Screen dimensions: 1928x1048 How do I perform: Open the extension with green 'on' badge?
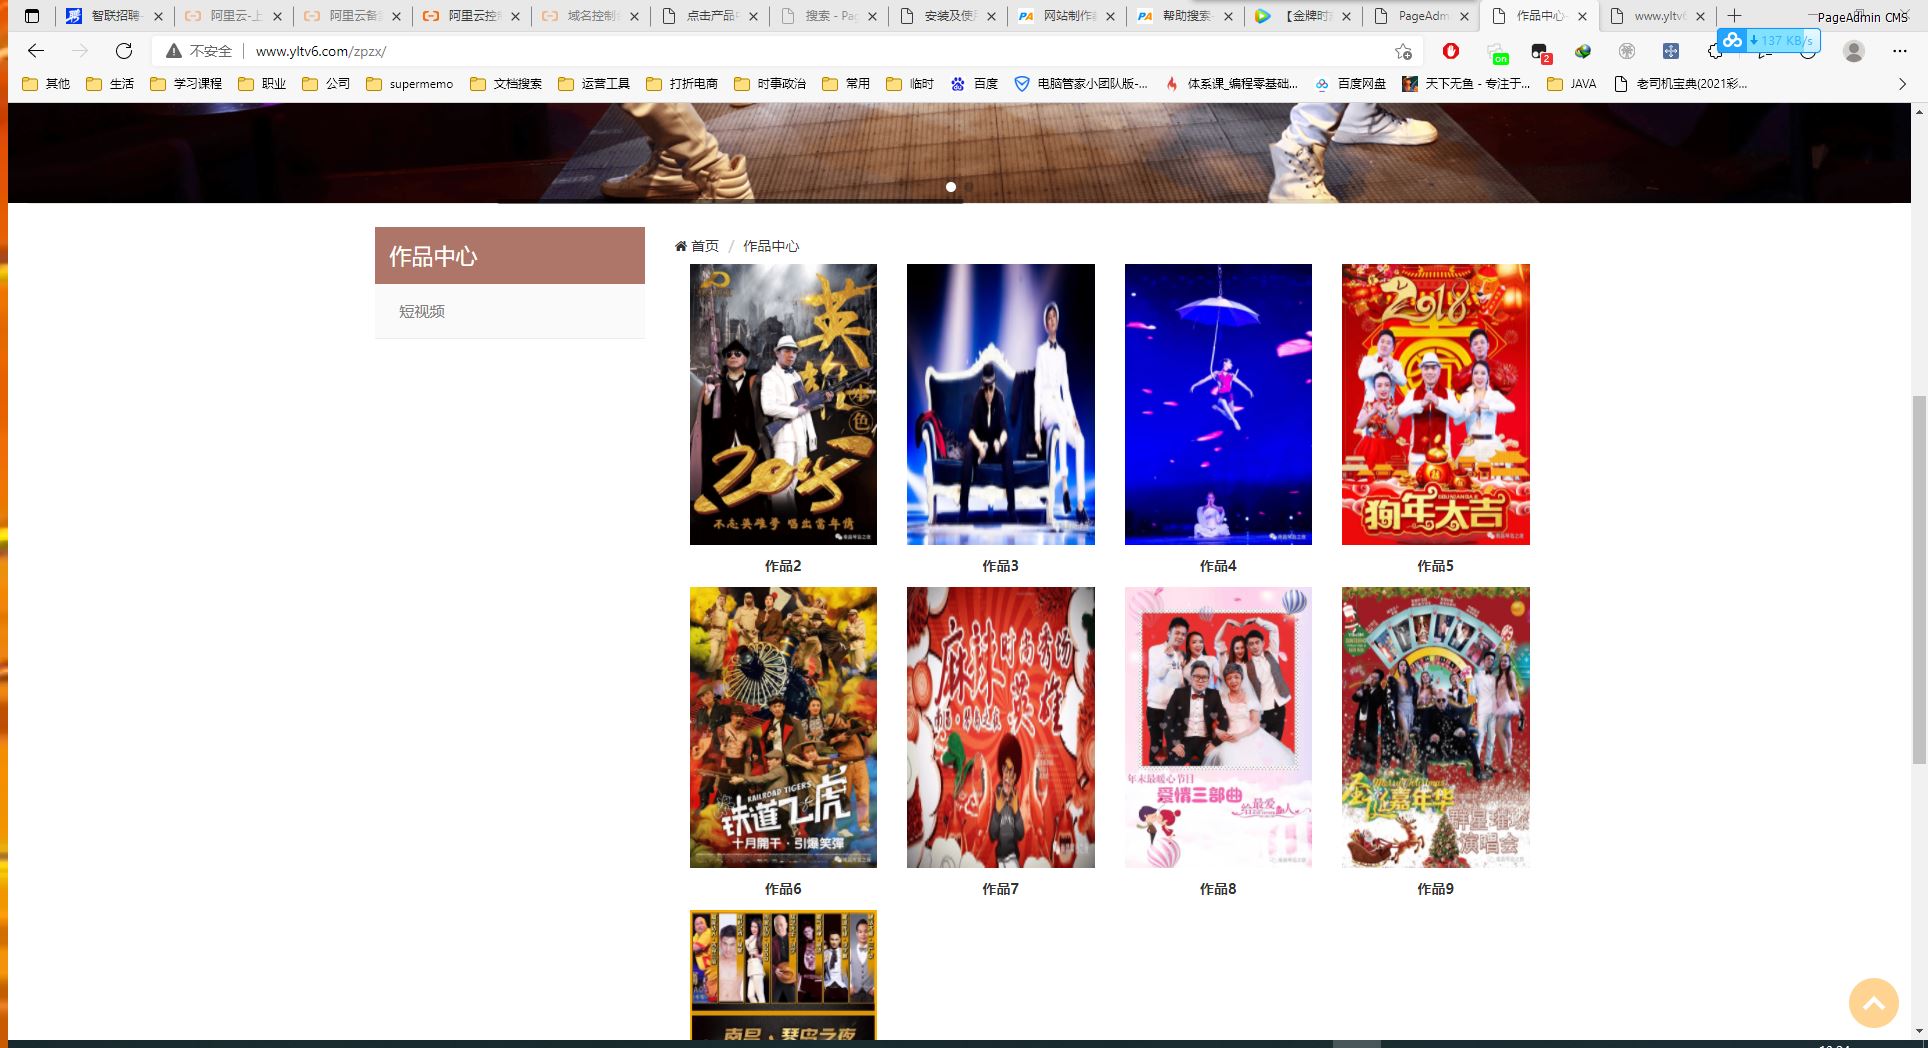click(x=1496, y=52)
